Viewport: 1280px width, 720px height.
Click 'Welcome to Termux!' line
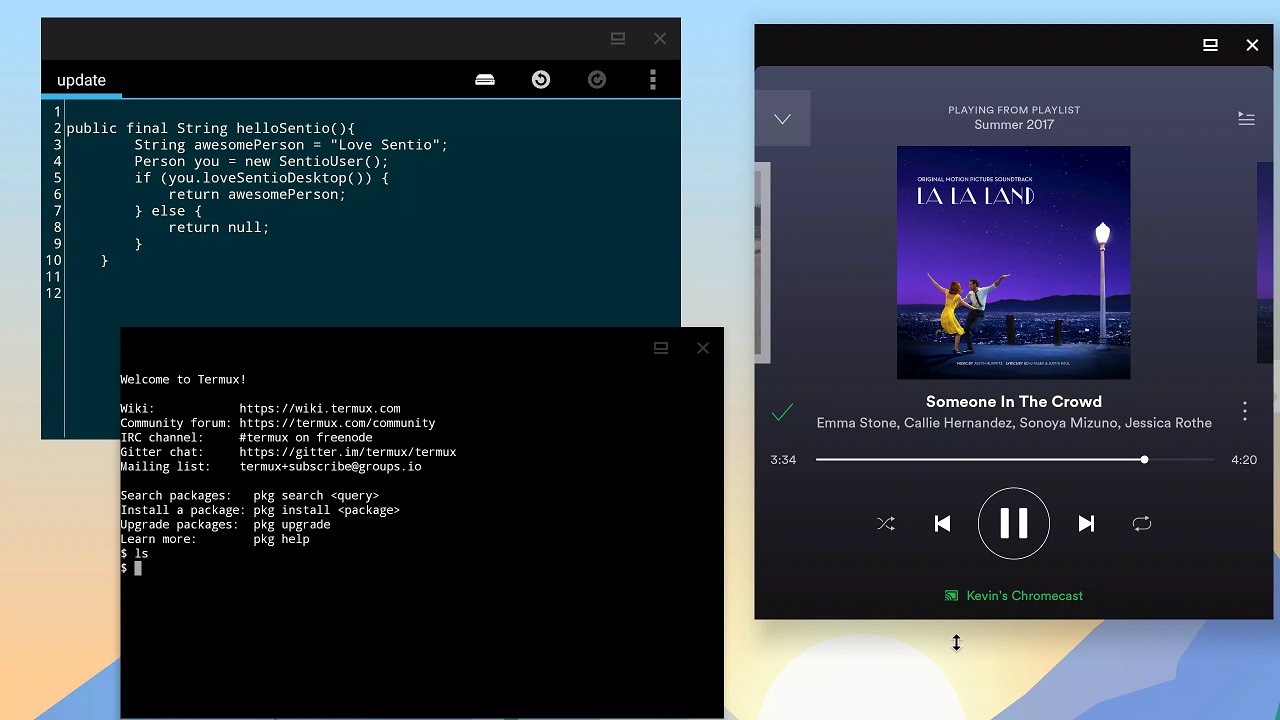(183, 379)
